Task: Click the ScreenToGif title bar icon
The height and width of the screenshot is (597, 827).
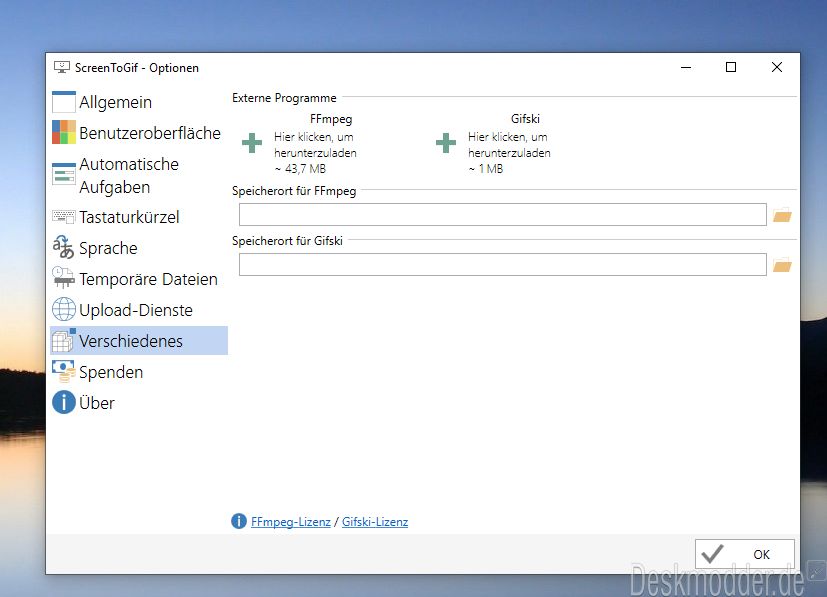Action: pyautogui.click(x=62, y=67)
